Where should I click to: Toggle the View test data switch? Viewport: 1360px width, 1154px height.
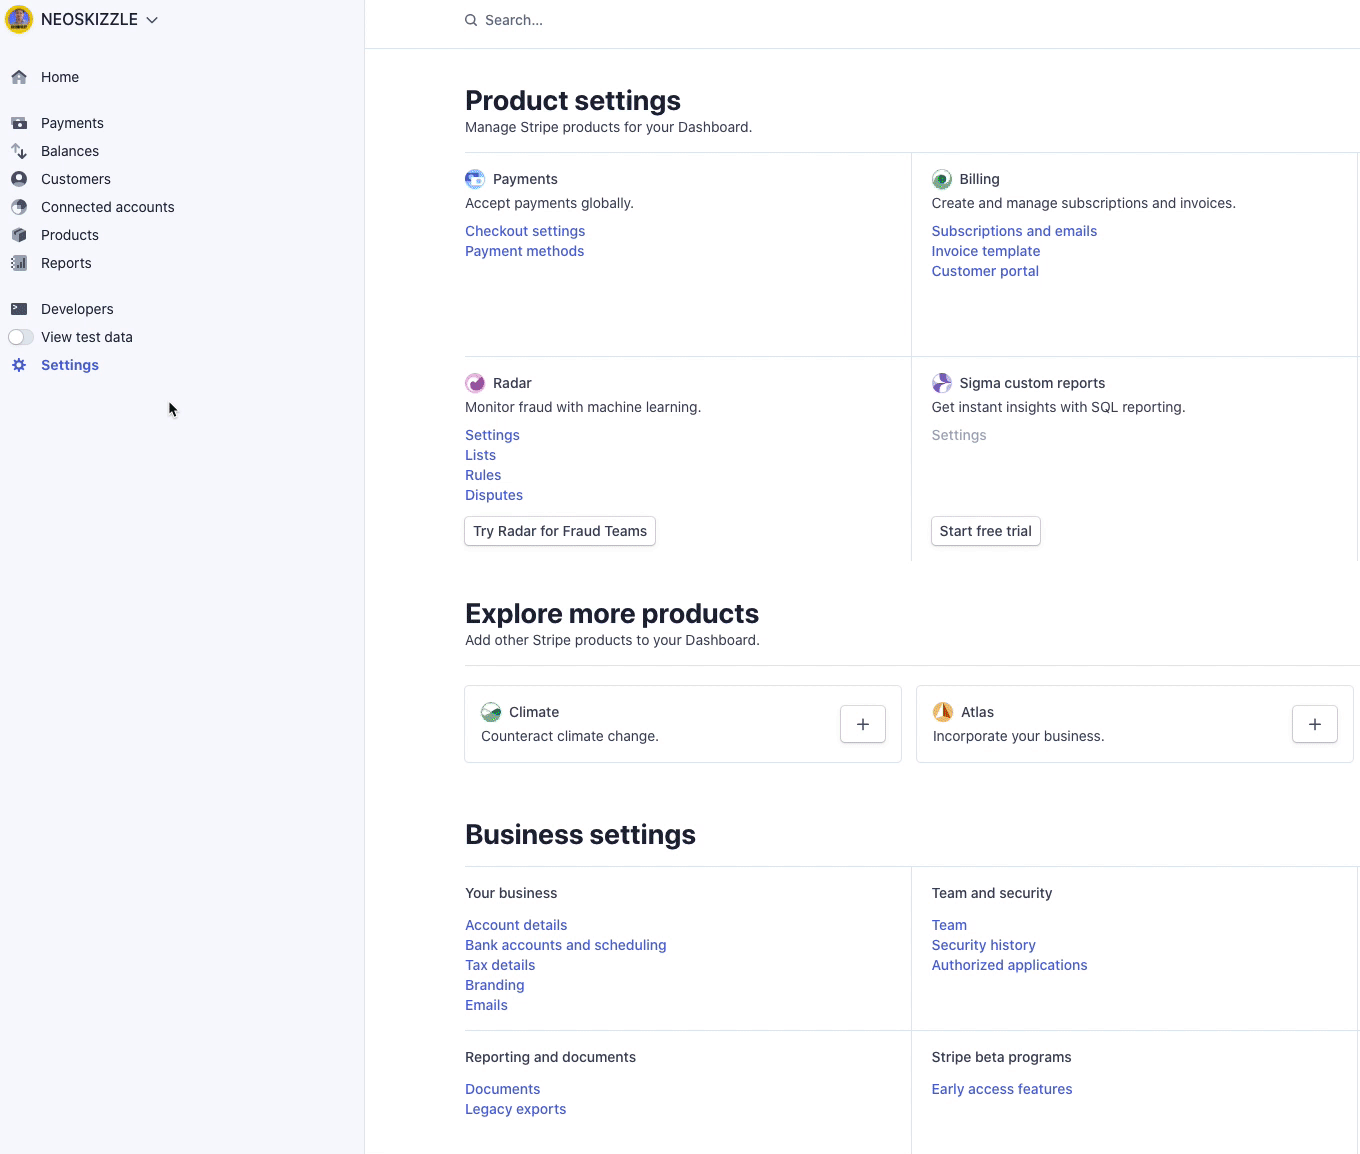(21, 337)
